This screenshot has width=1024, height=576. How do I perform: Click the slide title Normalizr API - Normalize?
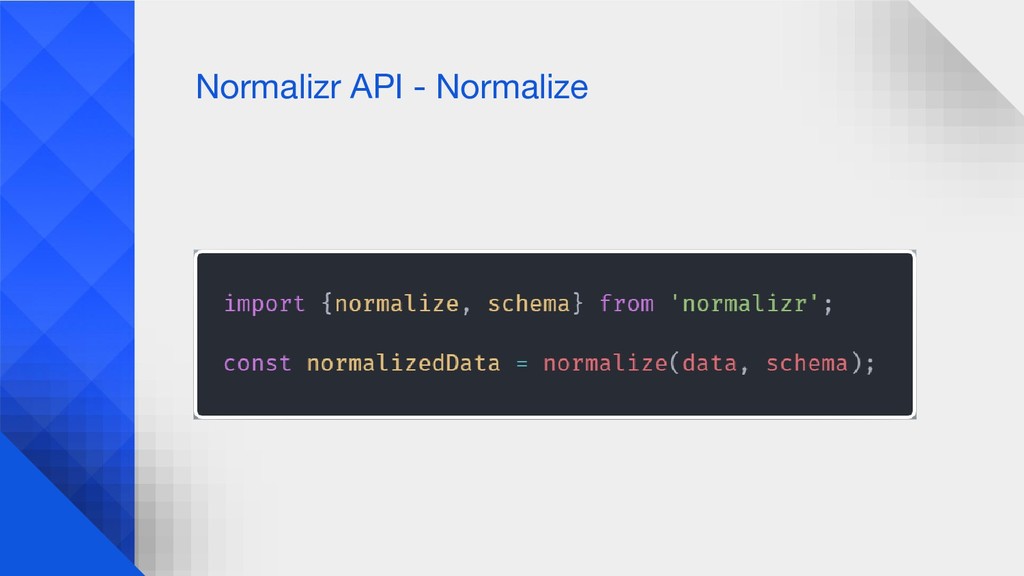click(392, 87)
